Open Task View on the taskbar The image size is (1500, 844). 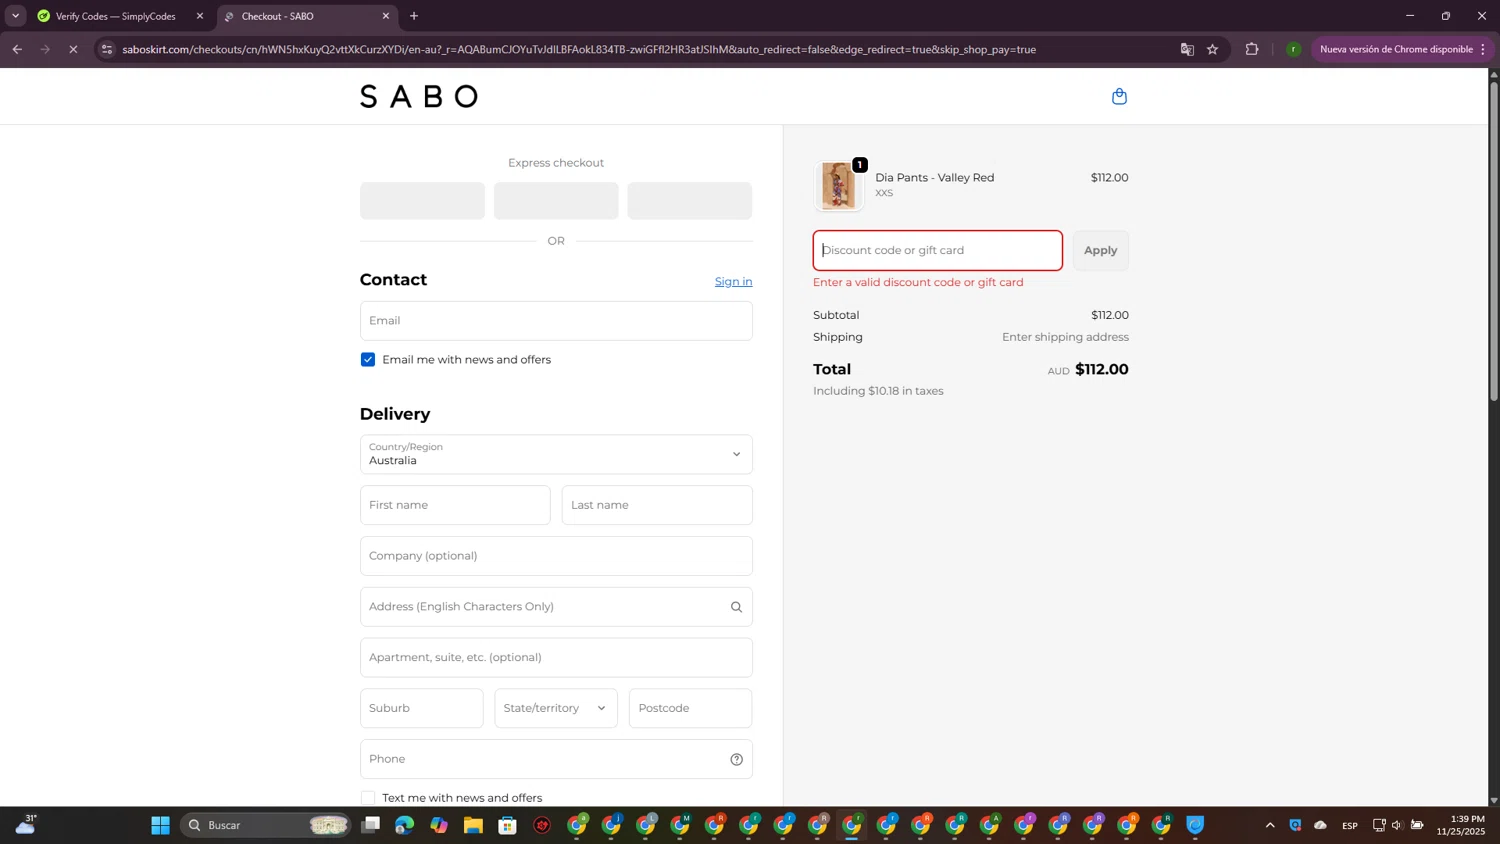point(371,825)
